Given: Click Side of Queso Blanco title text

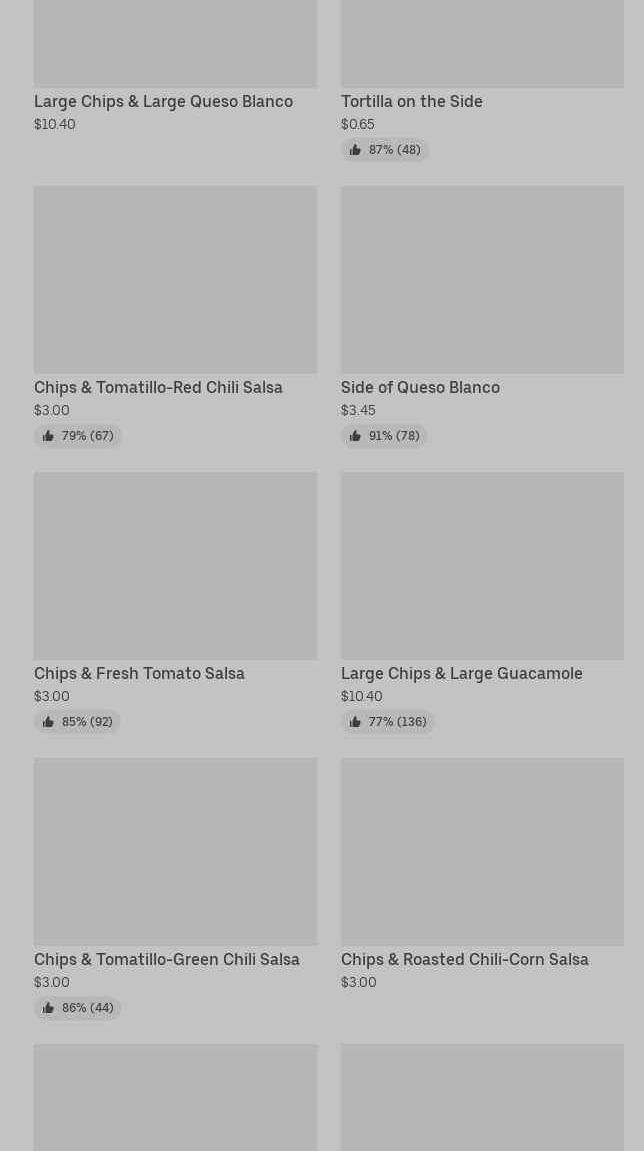Looking at the screenshot, I should point(420,388).
